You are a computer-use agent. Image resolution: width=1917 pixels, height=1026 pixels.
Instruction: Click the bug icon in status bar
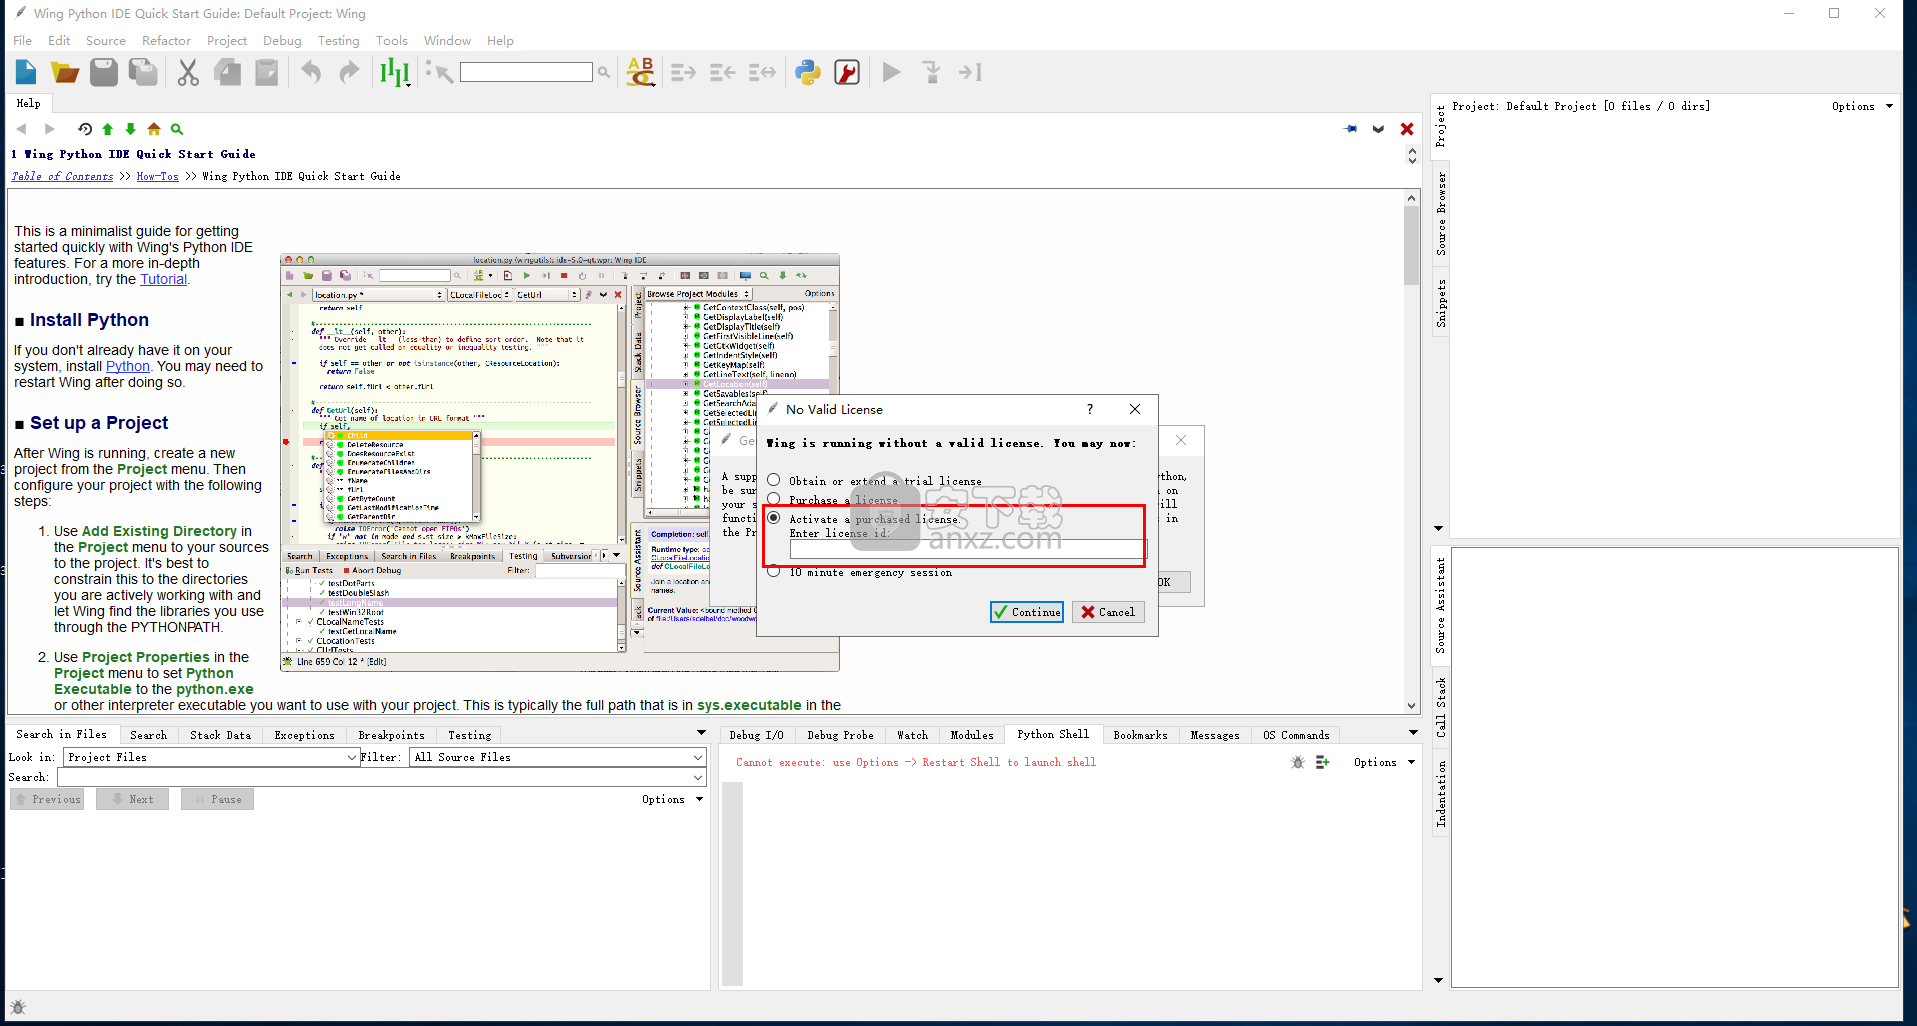point(17,1007)
